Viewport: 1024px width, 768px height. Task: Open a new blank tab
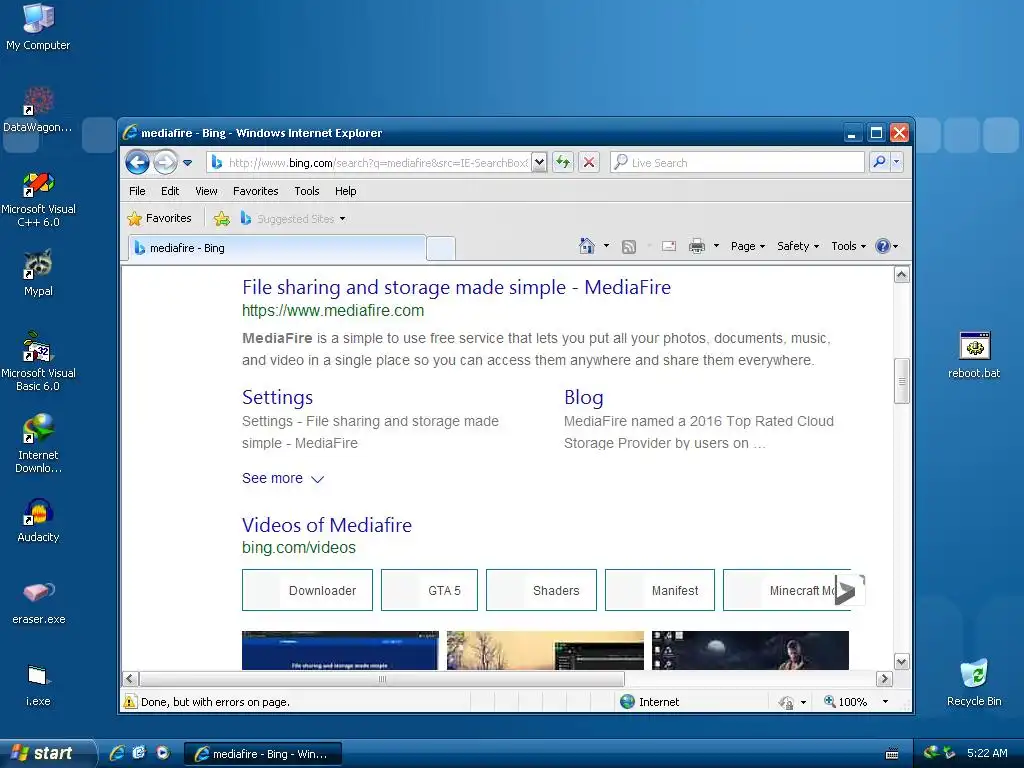tap(441, 249)
